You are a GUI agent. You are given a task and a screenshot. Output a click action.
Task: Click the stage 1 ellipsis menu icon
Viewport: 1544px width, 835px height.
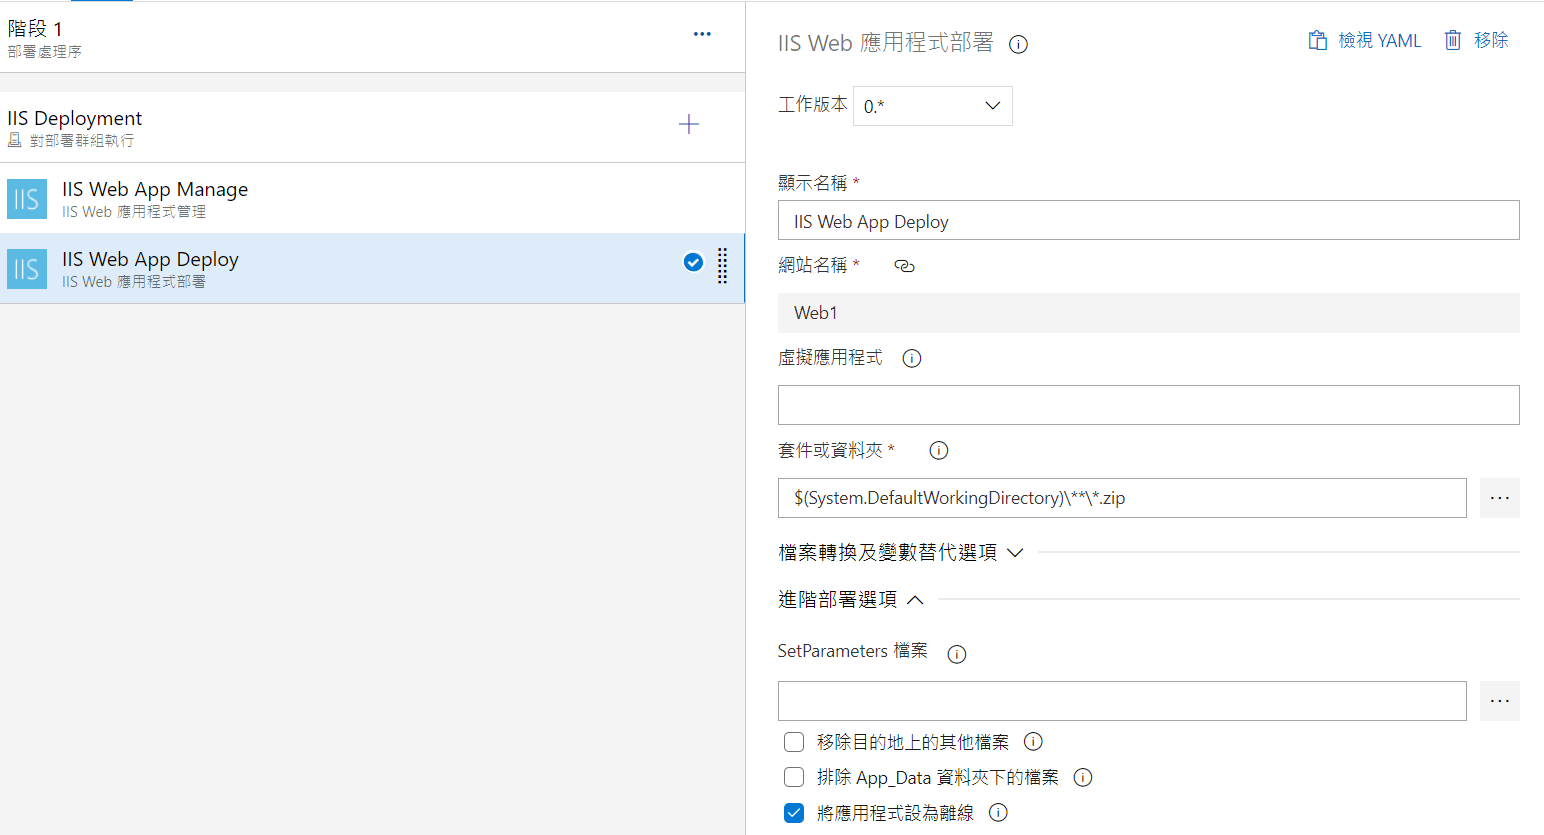coord(702,34)
